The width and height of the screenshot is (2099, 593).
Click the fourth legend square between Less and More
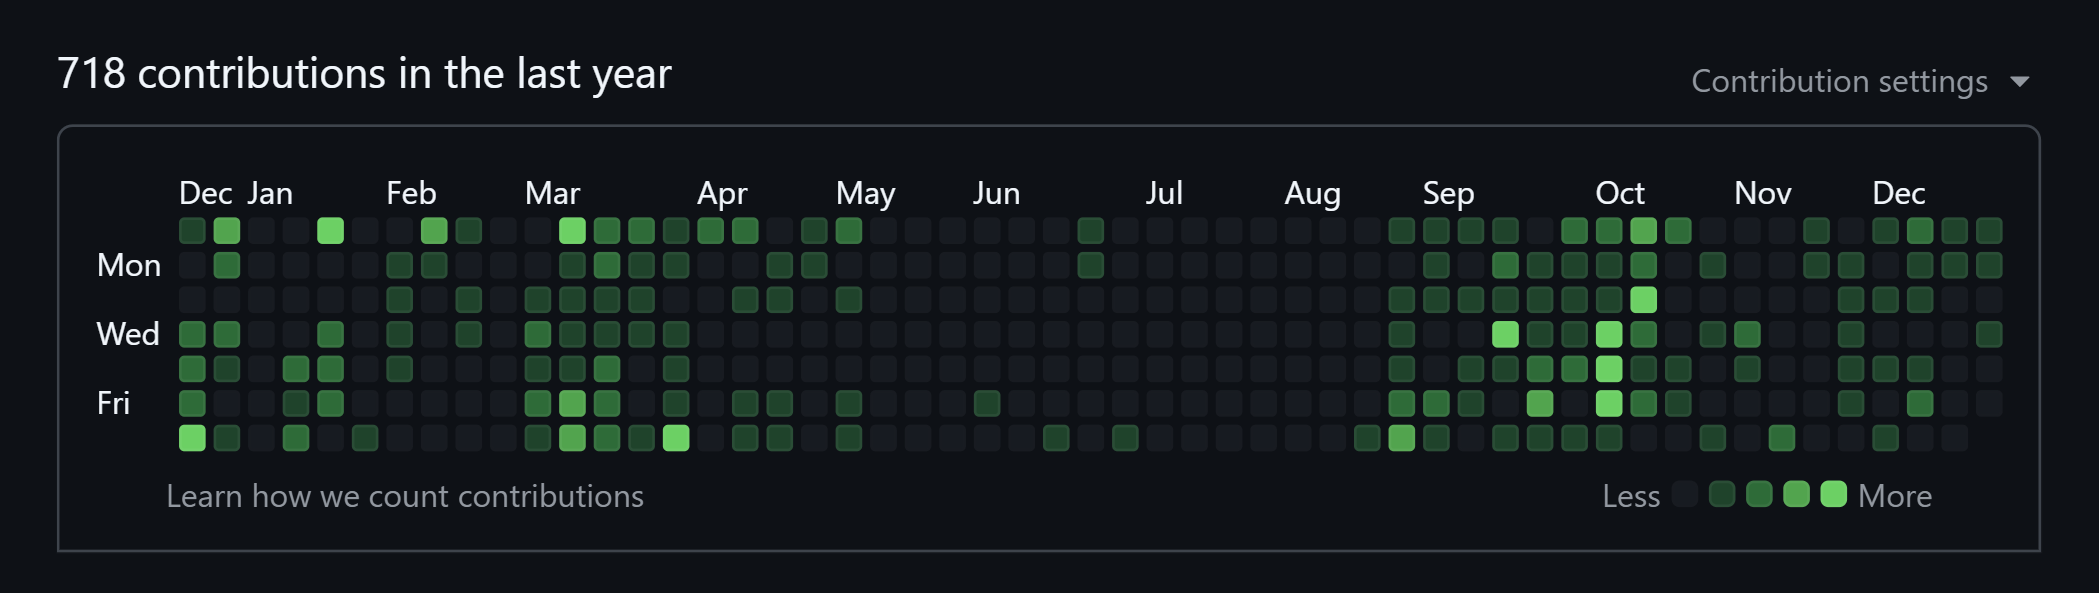click(1797, 495)
